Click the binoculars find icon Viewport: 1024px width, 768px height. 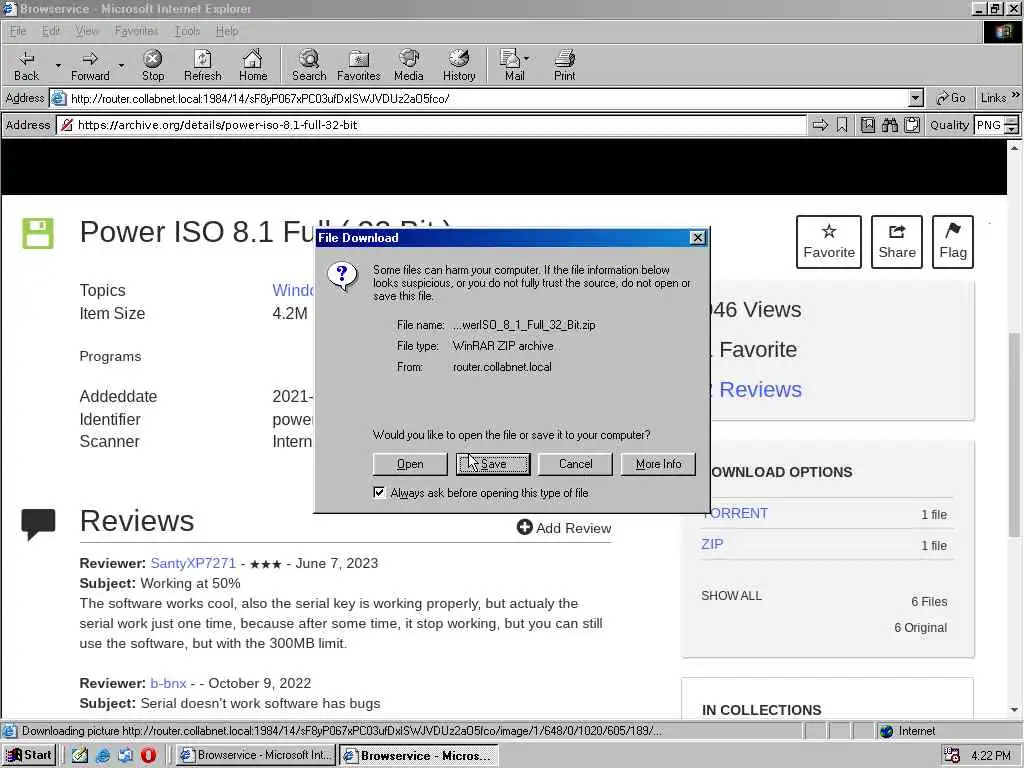pos(889,125)
